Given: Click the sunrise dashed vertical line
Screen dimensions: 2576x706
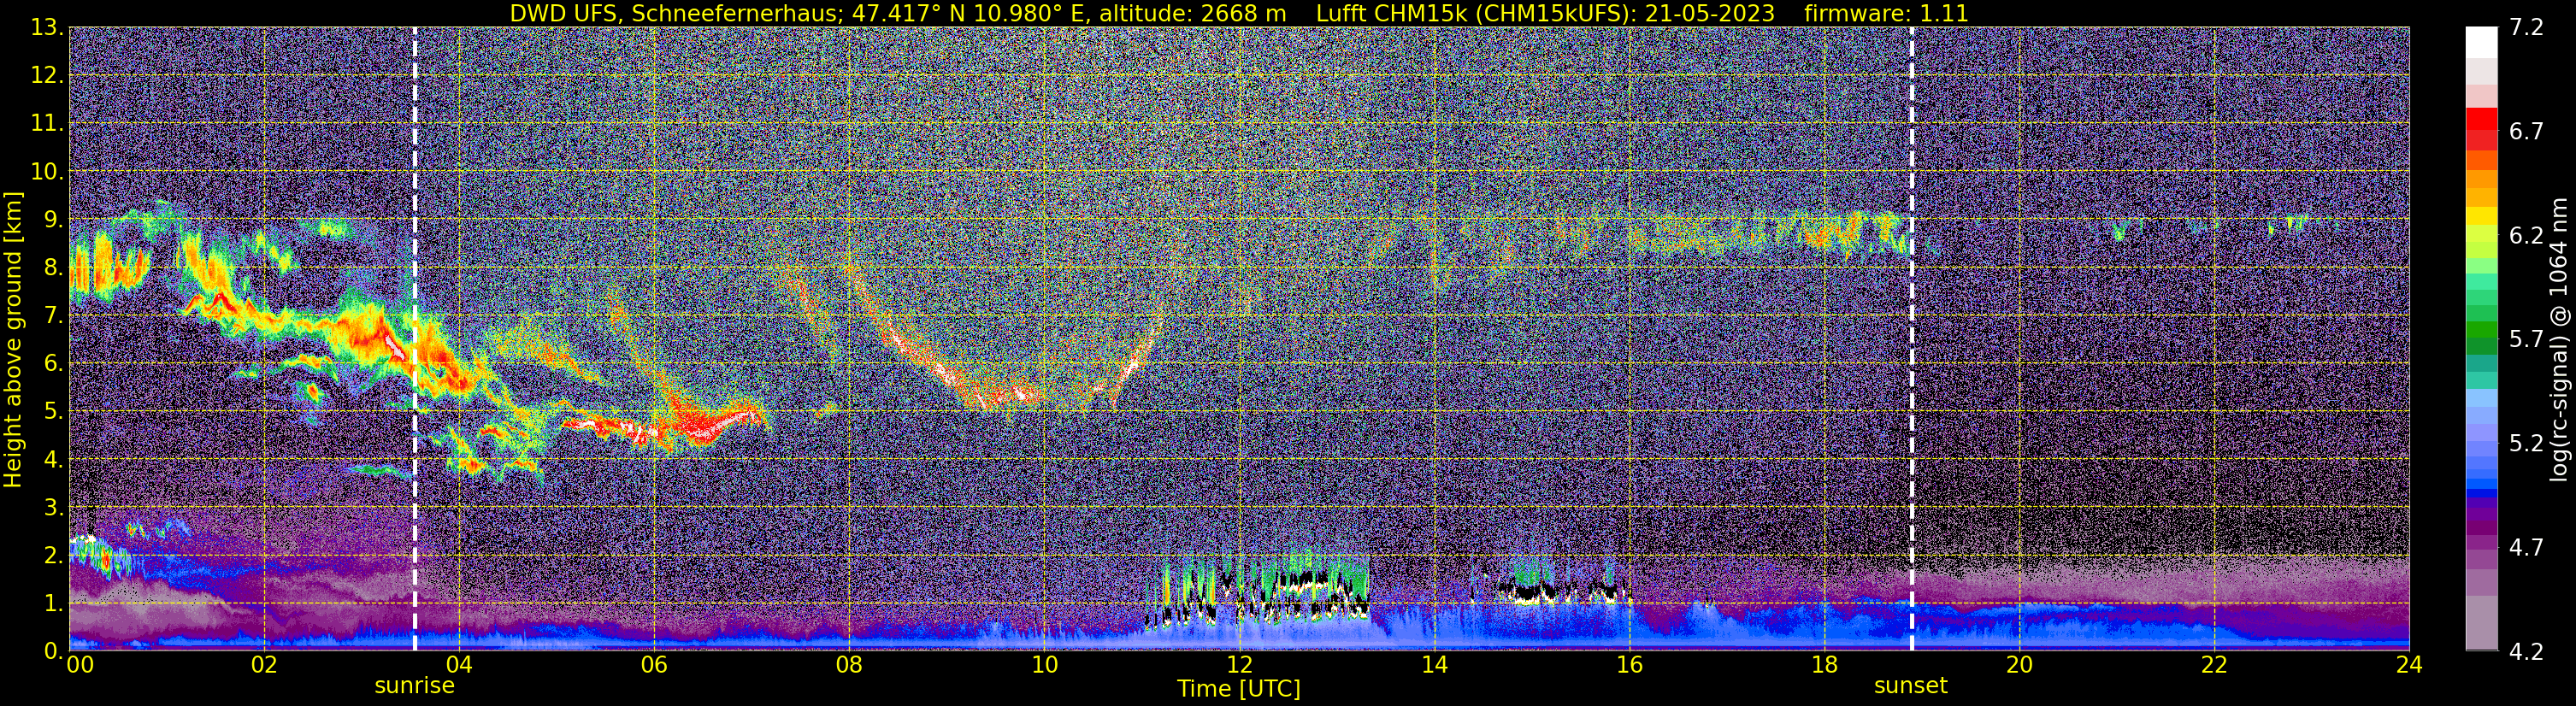Looking at the screenshot, I should click(x=414, y=338).
